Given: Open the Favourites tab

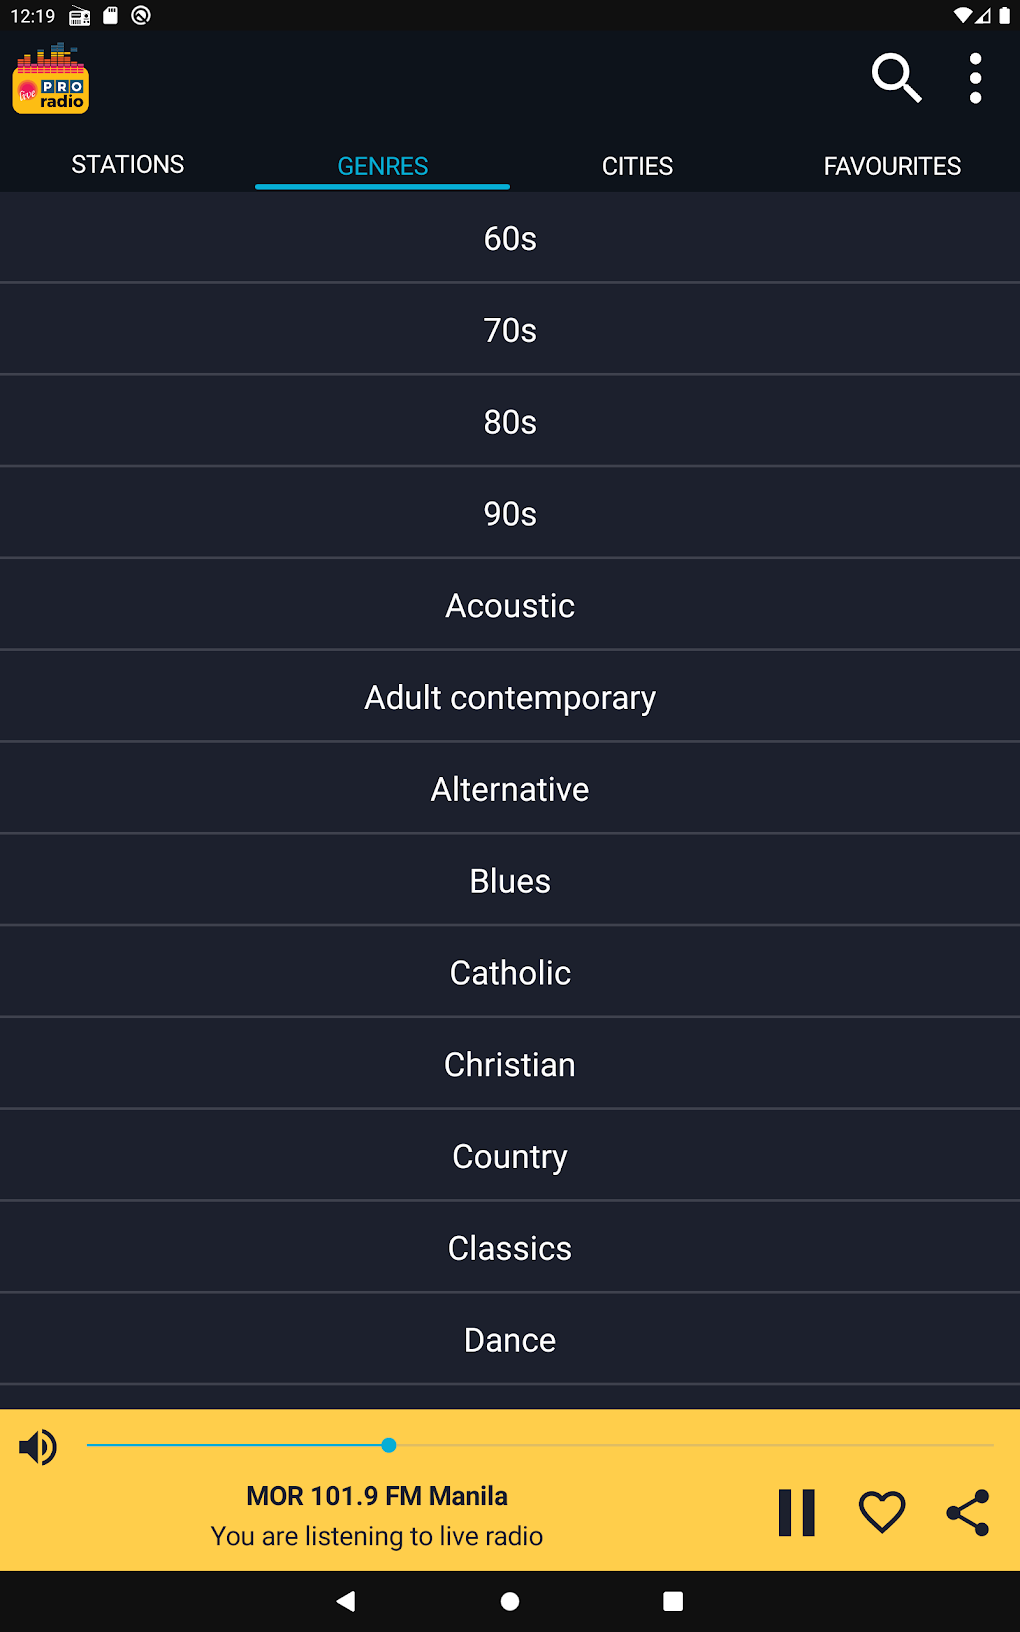Looking at the screenshot, I should pos(892,166).
